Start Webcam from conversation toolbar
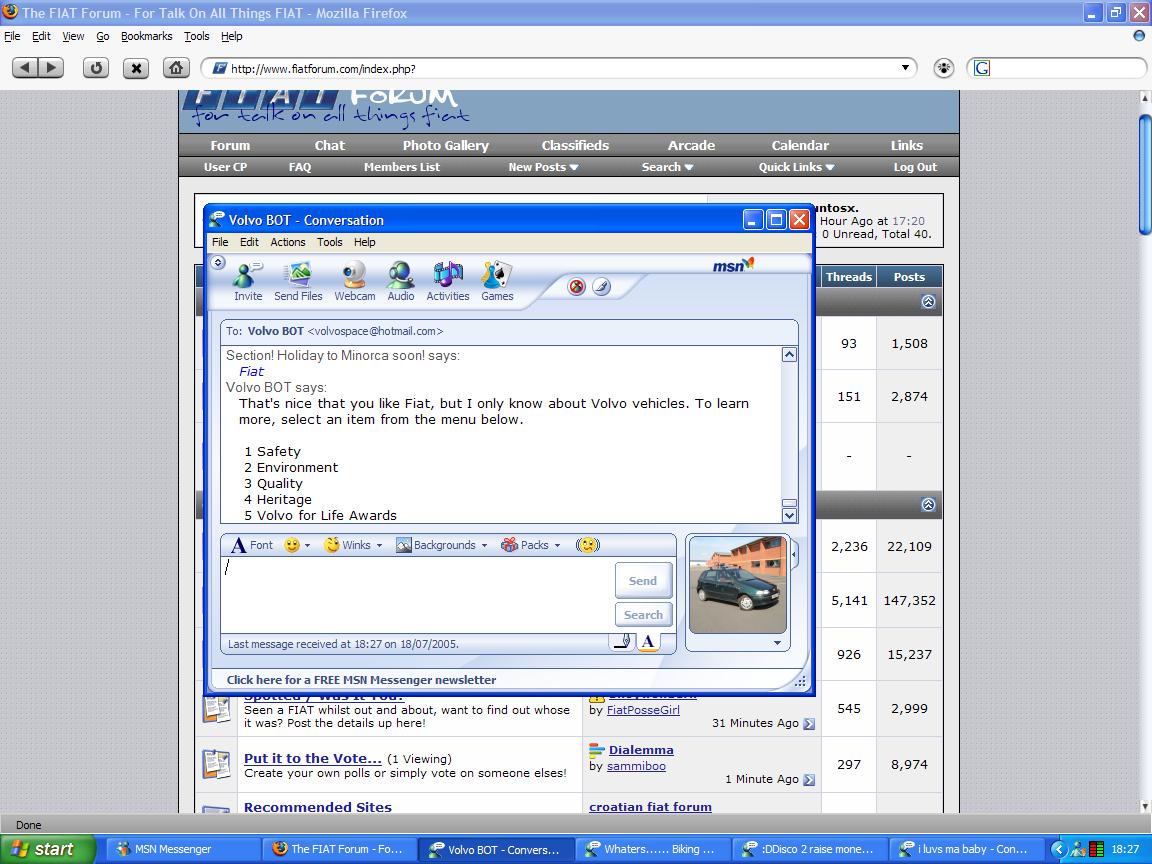Viewport: 1152px width, 864px height. pyautogui.click(x=355, y=281)
